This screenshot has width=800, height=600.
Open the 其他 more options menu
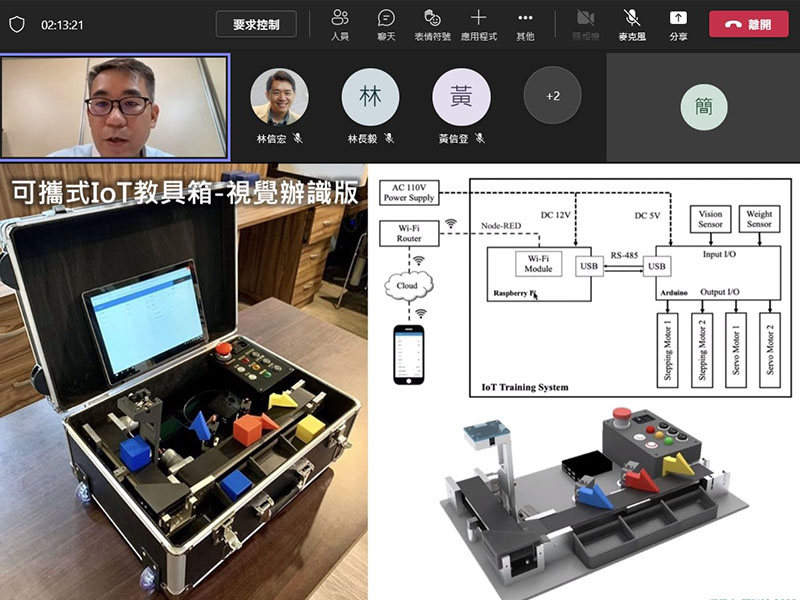(x=525, y=24)
